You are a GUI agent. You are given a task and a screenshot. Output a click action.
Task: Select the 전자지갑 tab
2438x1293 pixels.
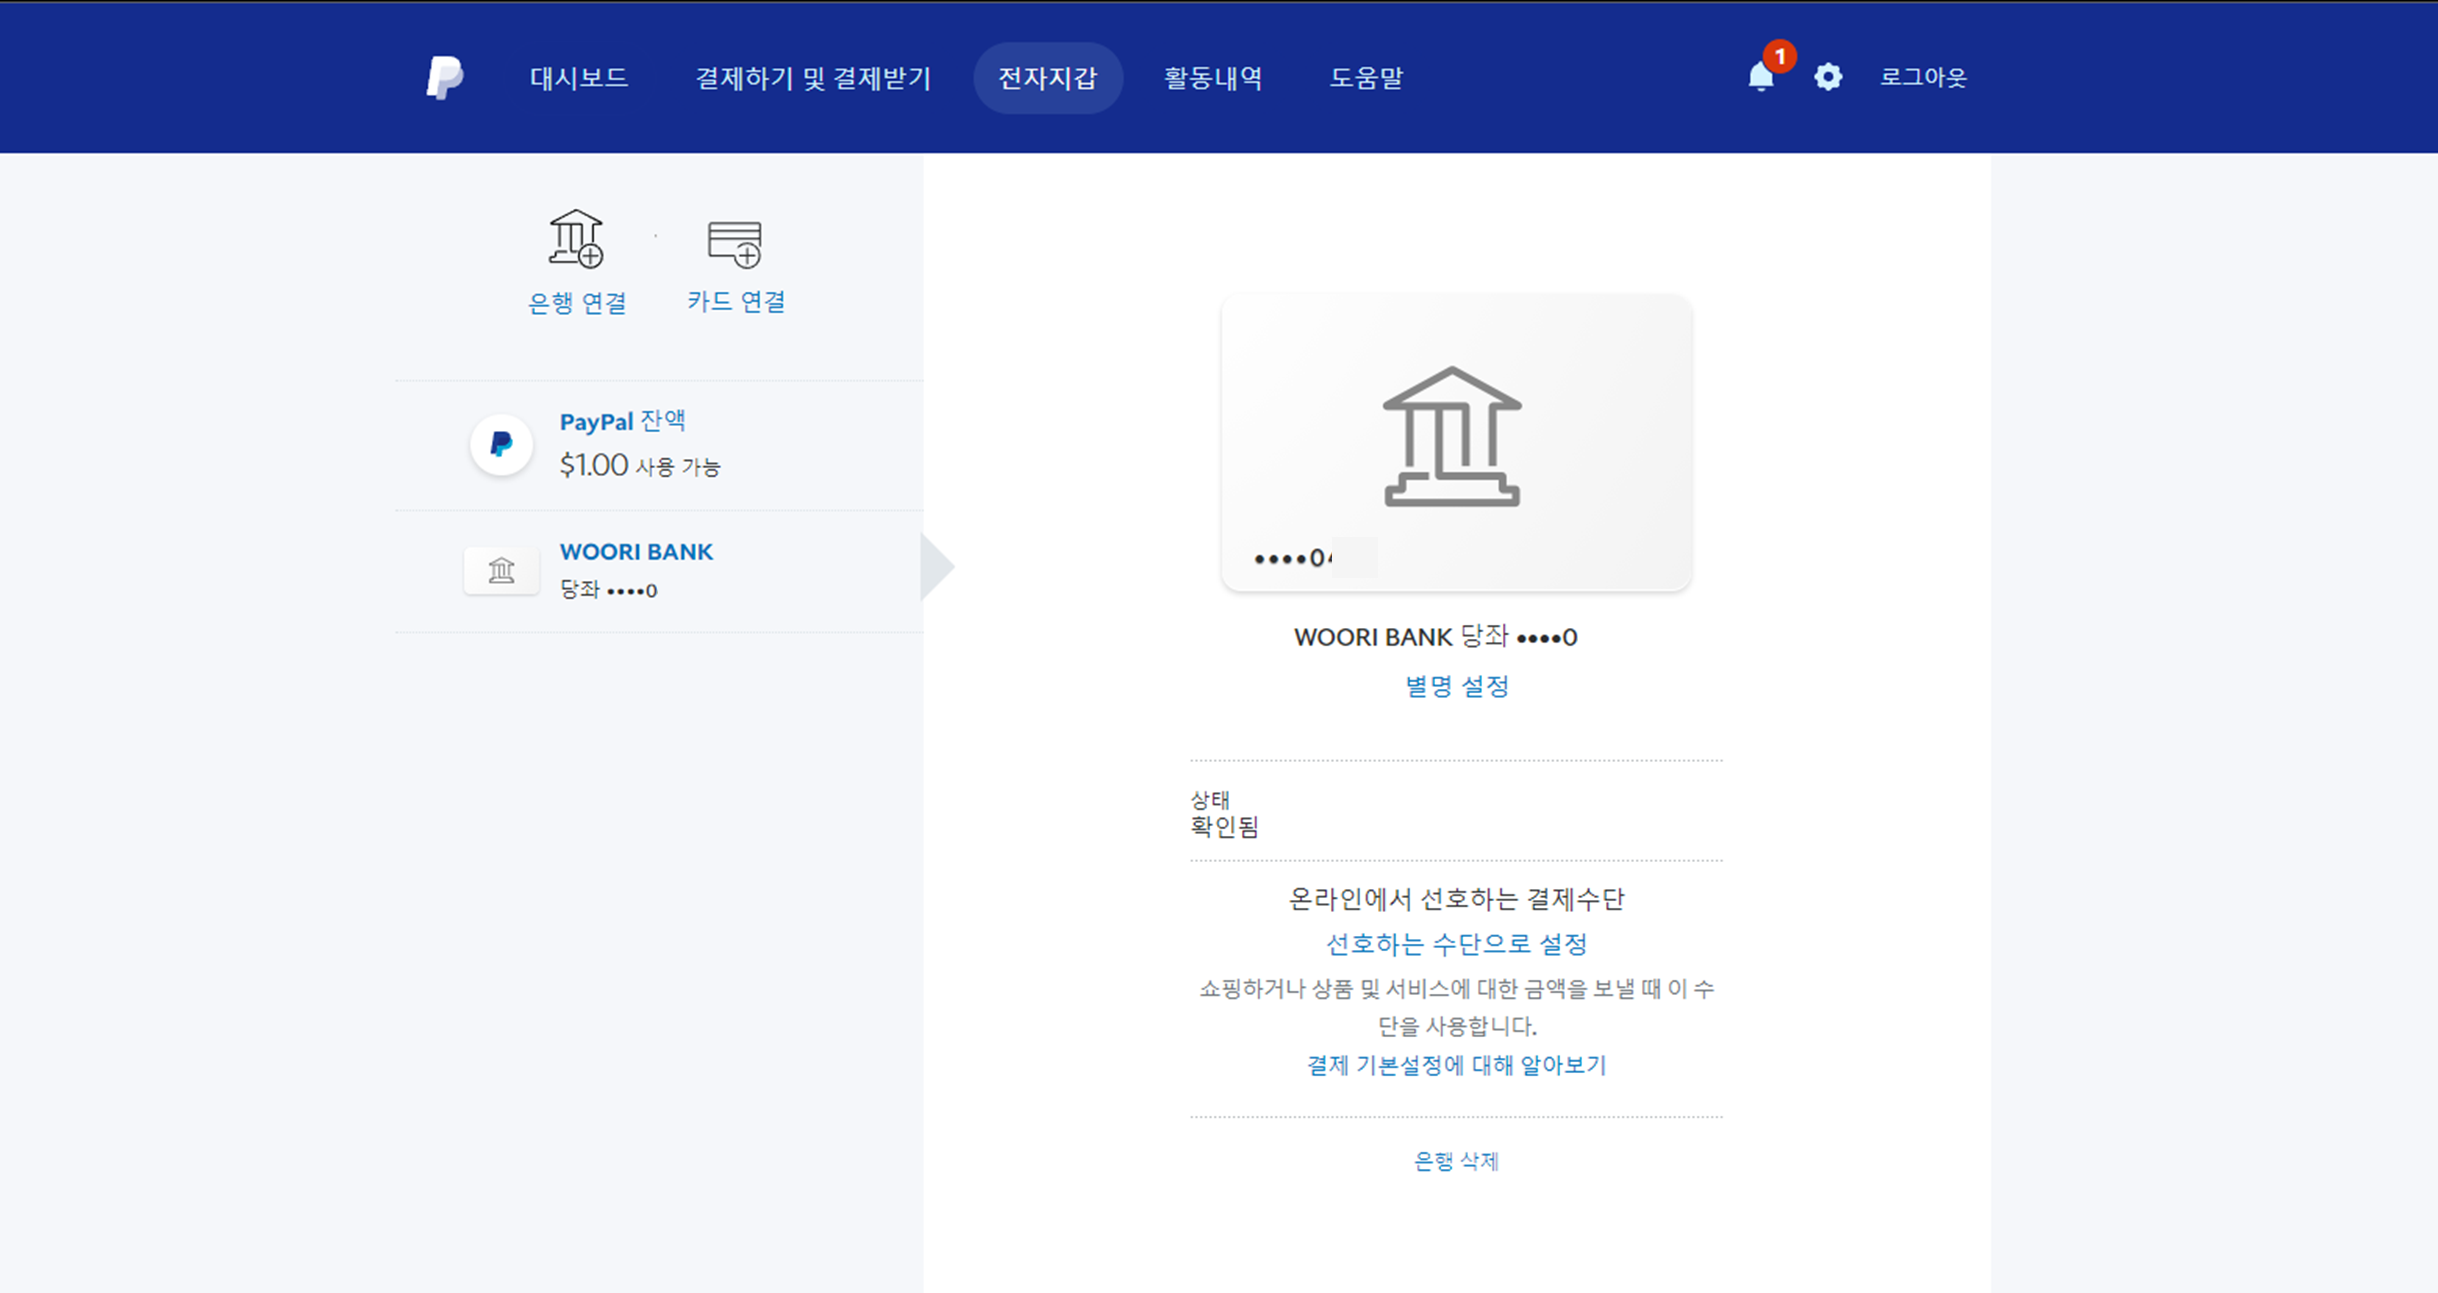[x=1047, y=78]
